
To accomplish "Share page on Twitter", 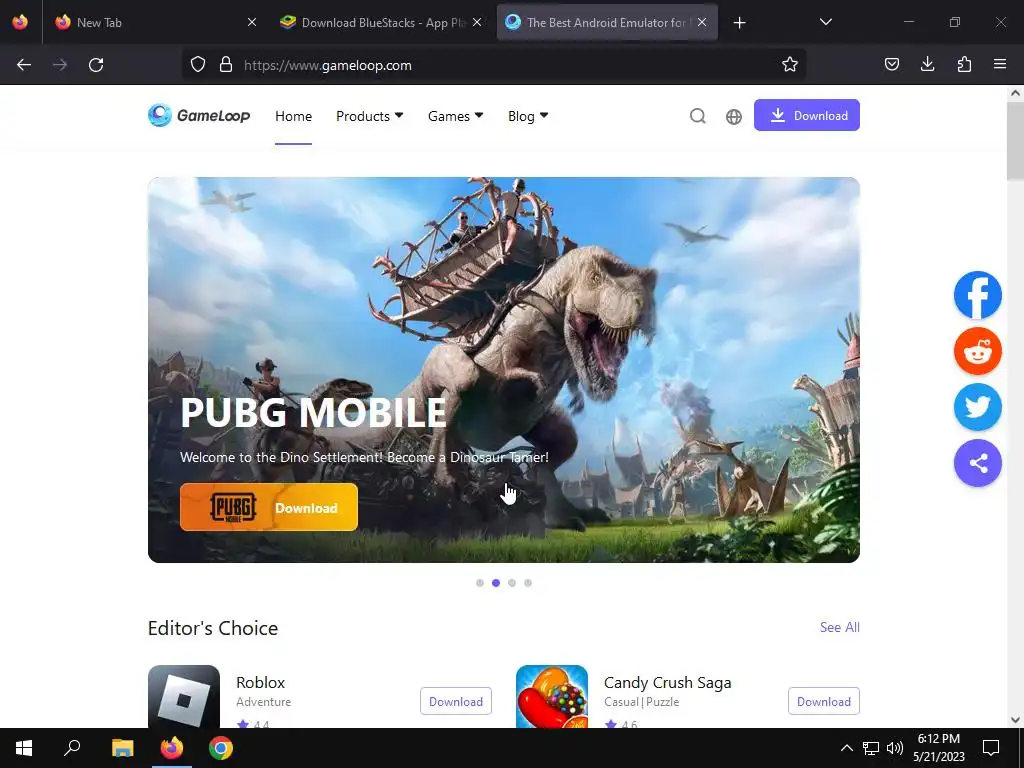I will coord(978,407).
